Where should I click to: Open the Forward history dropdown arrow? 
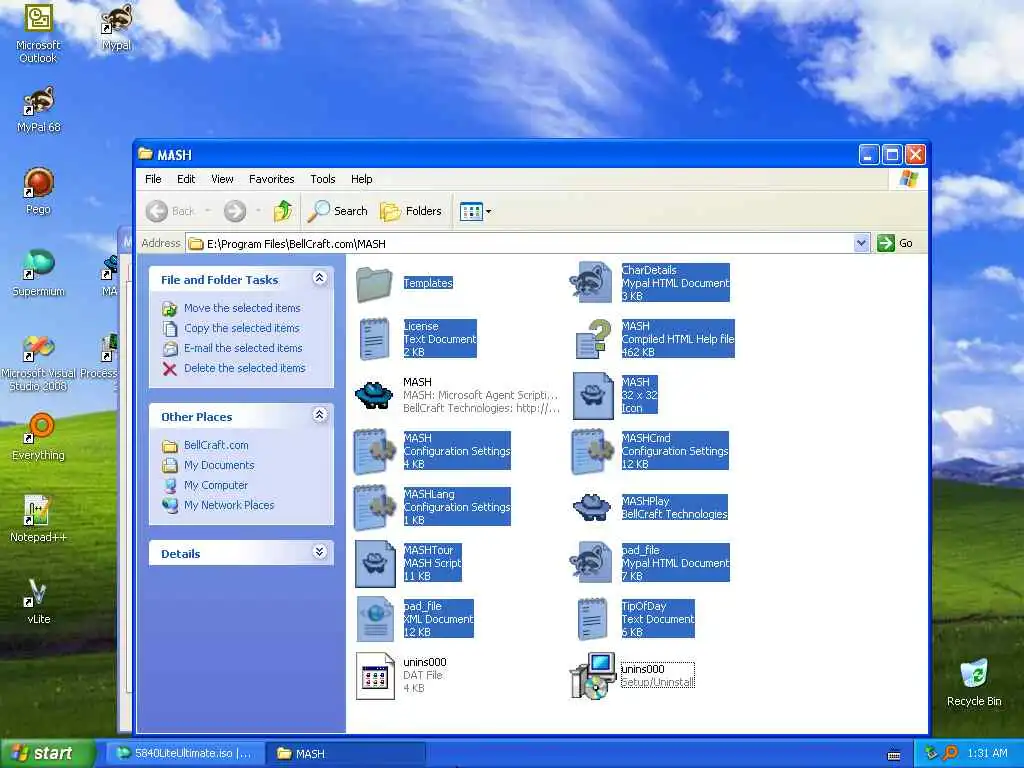(258, 211)
